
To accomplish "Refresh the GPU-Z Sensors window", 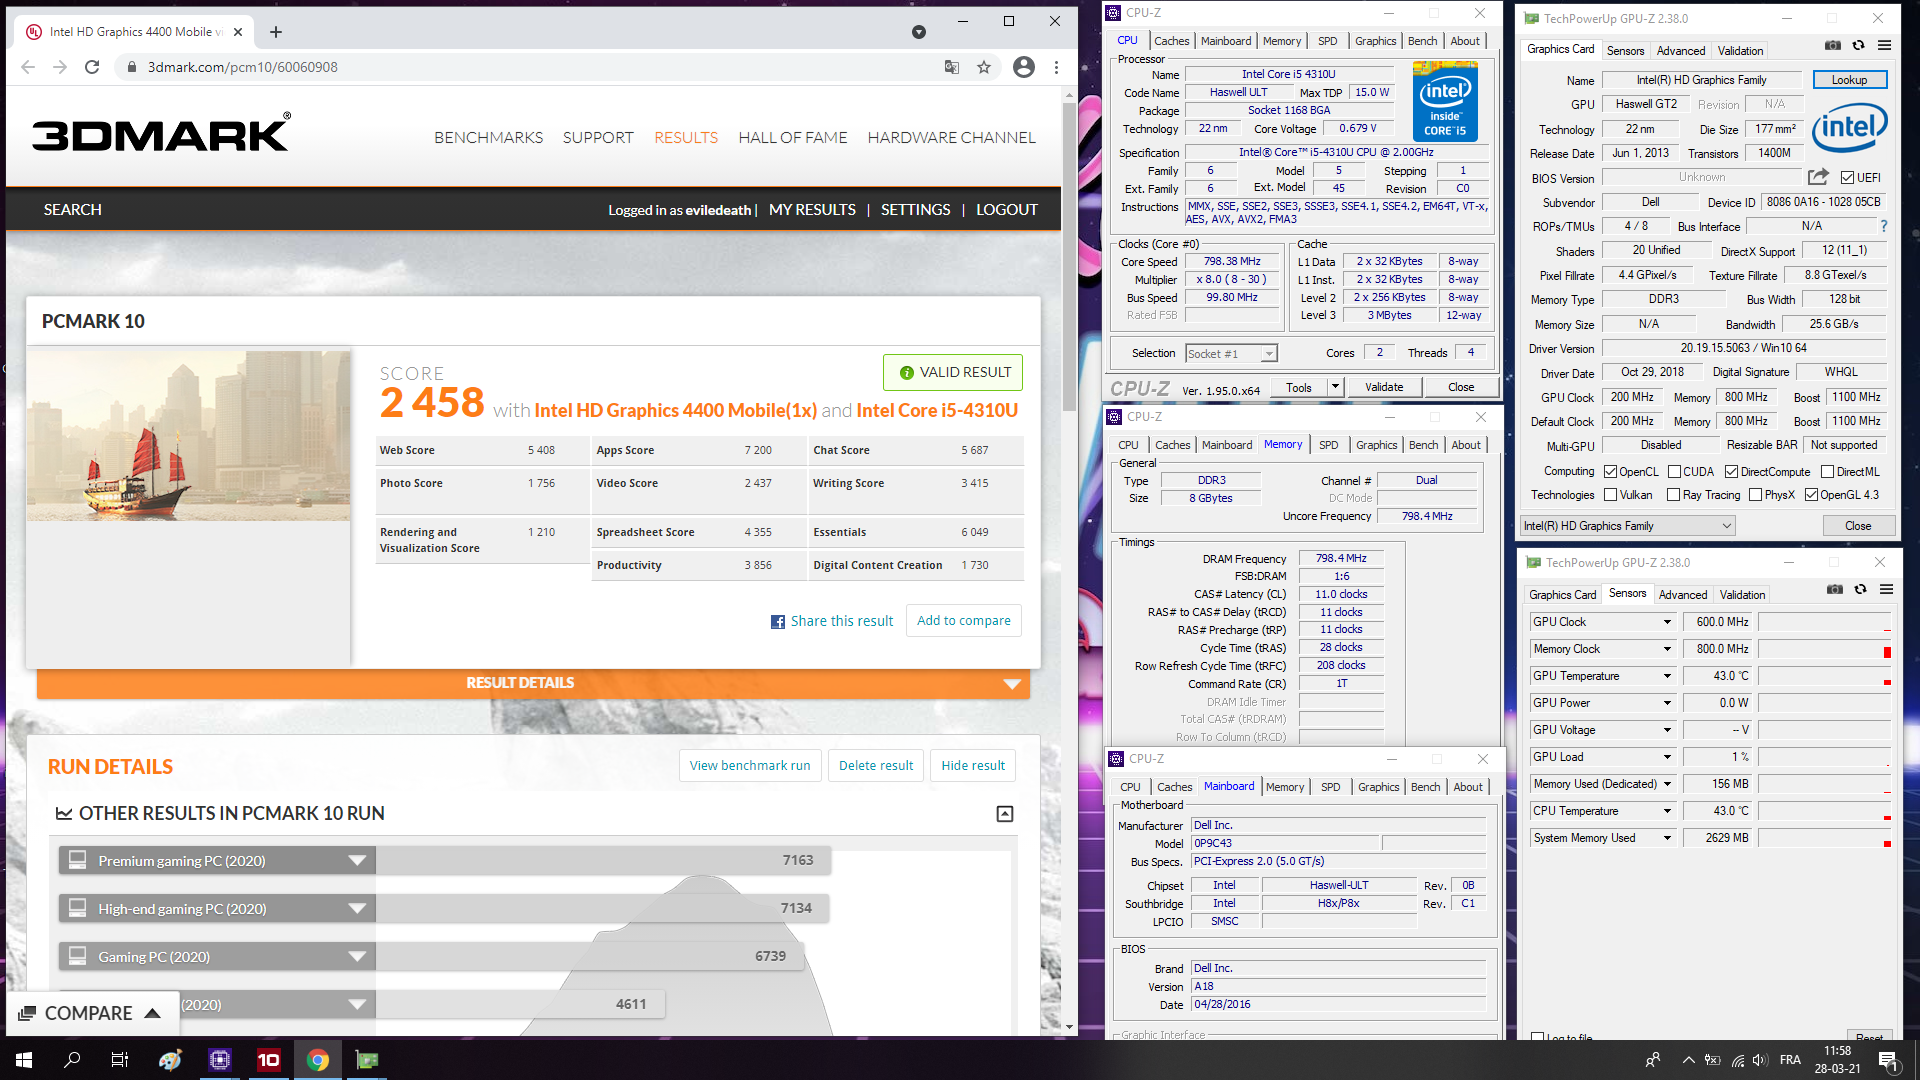I will pyautogui.click(x=1860, y=589).
